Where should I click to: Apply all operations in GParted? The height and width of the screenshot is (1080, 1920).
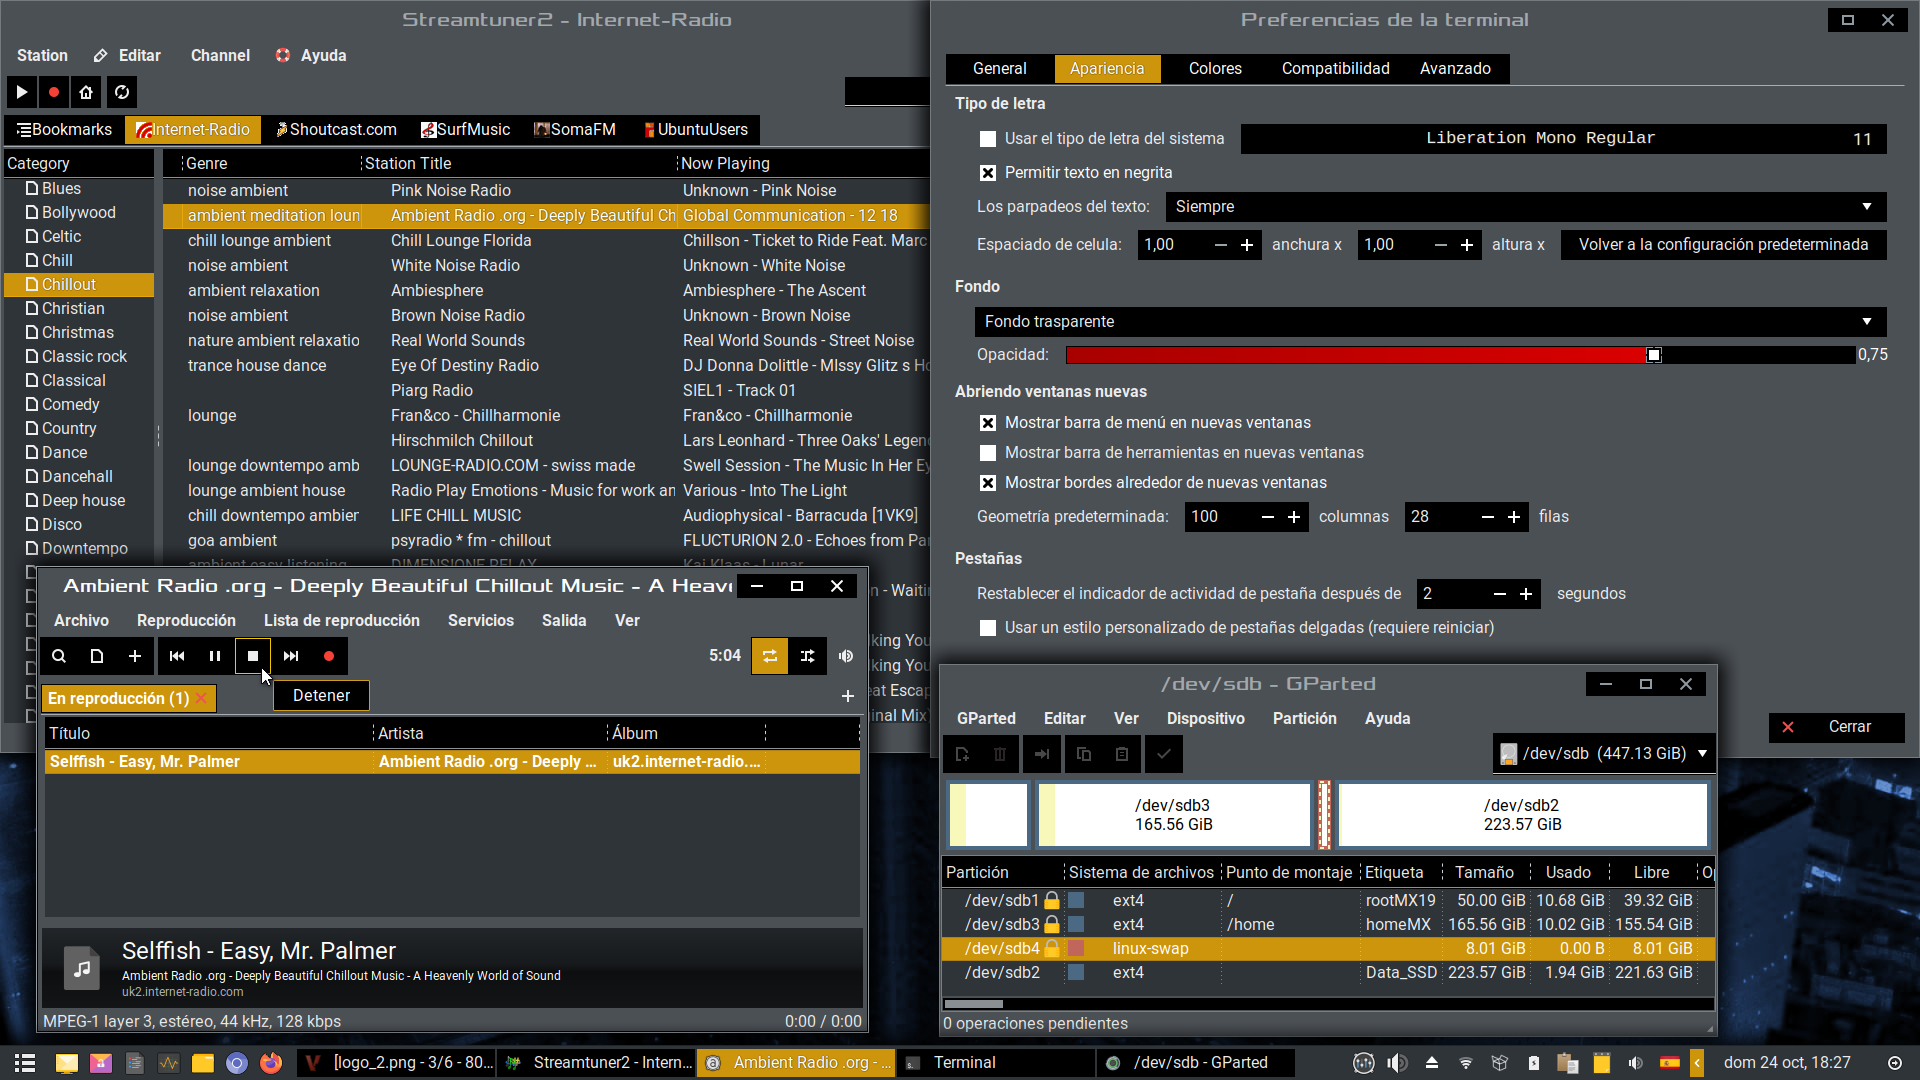pos(1164,754)
